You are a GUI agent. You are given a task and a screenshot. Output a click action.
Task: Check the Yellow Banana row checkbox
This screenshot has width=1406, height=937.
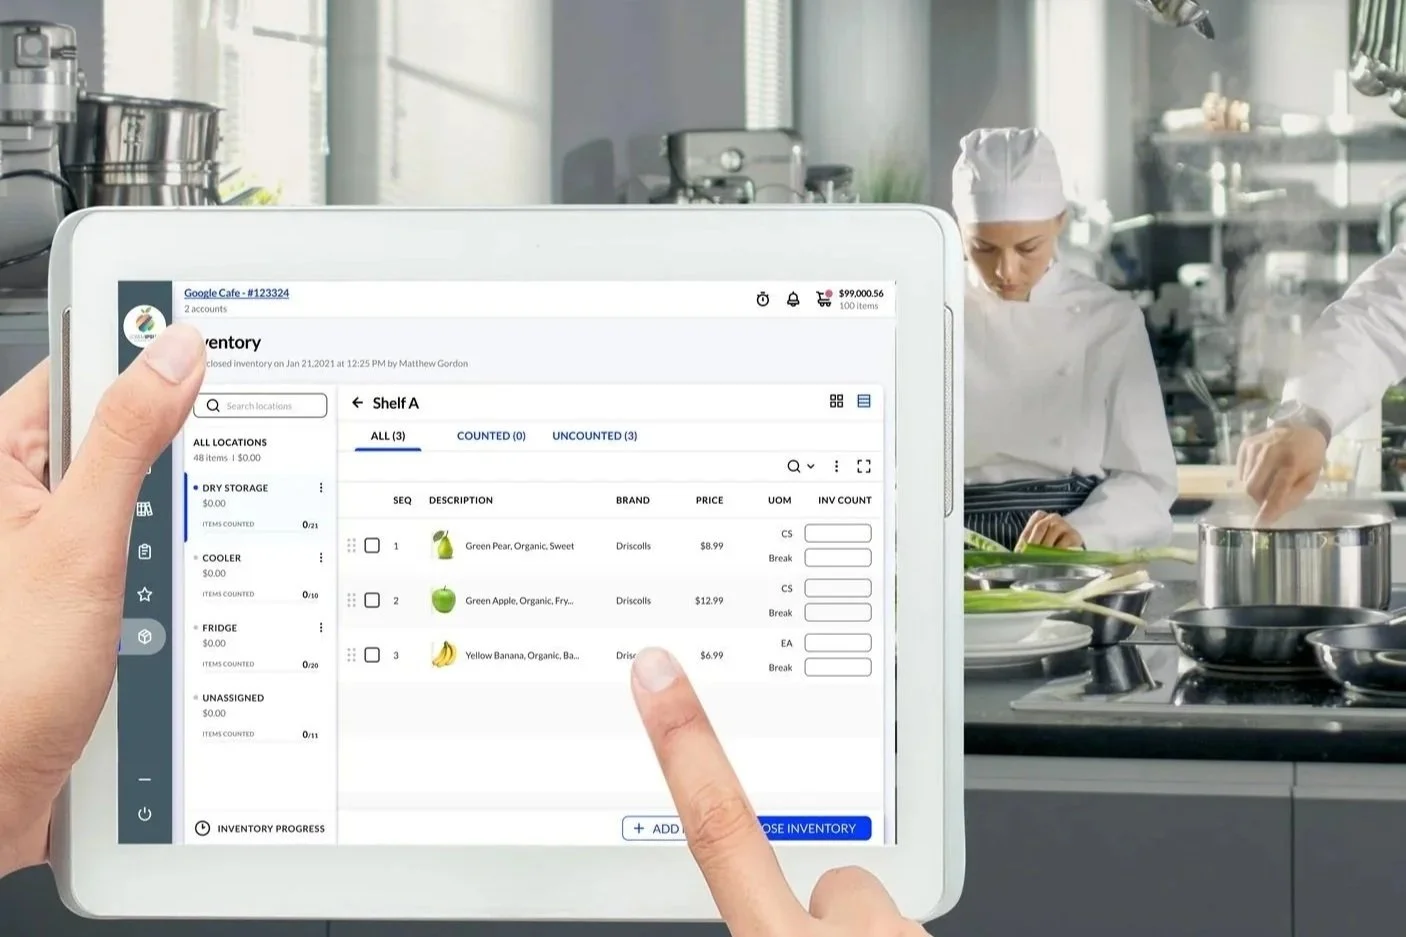click(372, 655)
